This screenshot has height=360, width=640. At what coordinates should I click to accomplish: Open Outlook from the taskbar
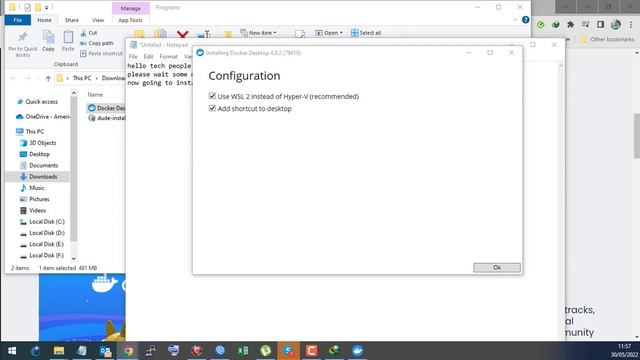point(105,351)
